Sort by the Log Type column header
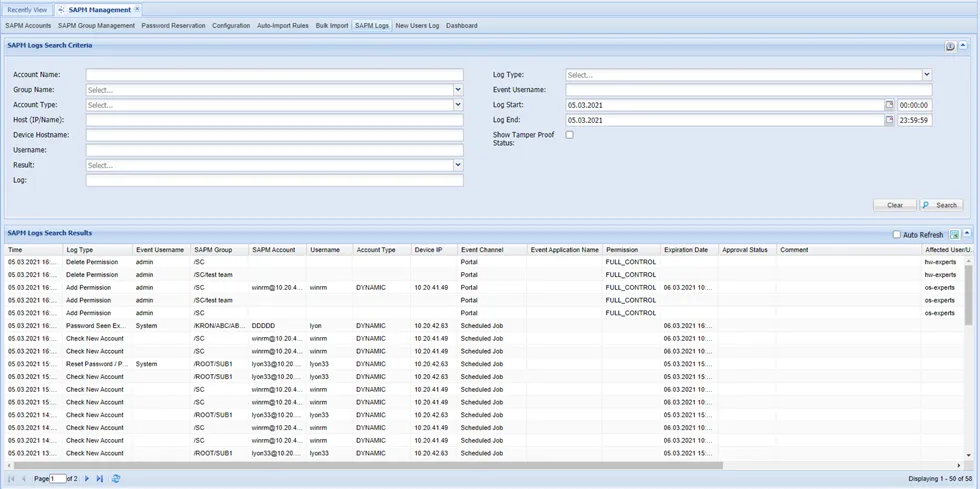980x489 pixels. (x=98, y=250)
